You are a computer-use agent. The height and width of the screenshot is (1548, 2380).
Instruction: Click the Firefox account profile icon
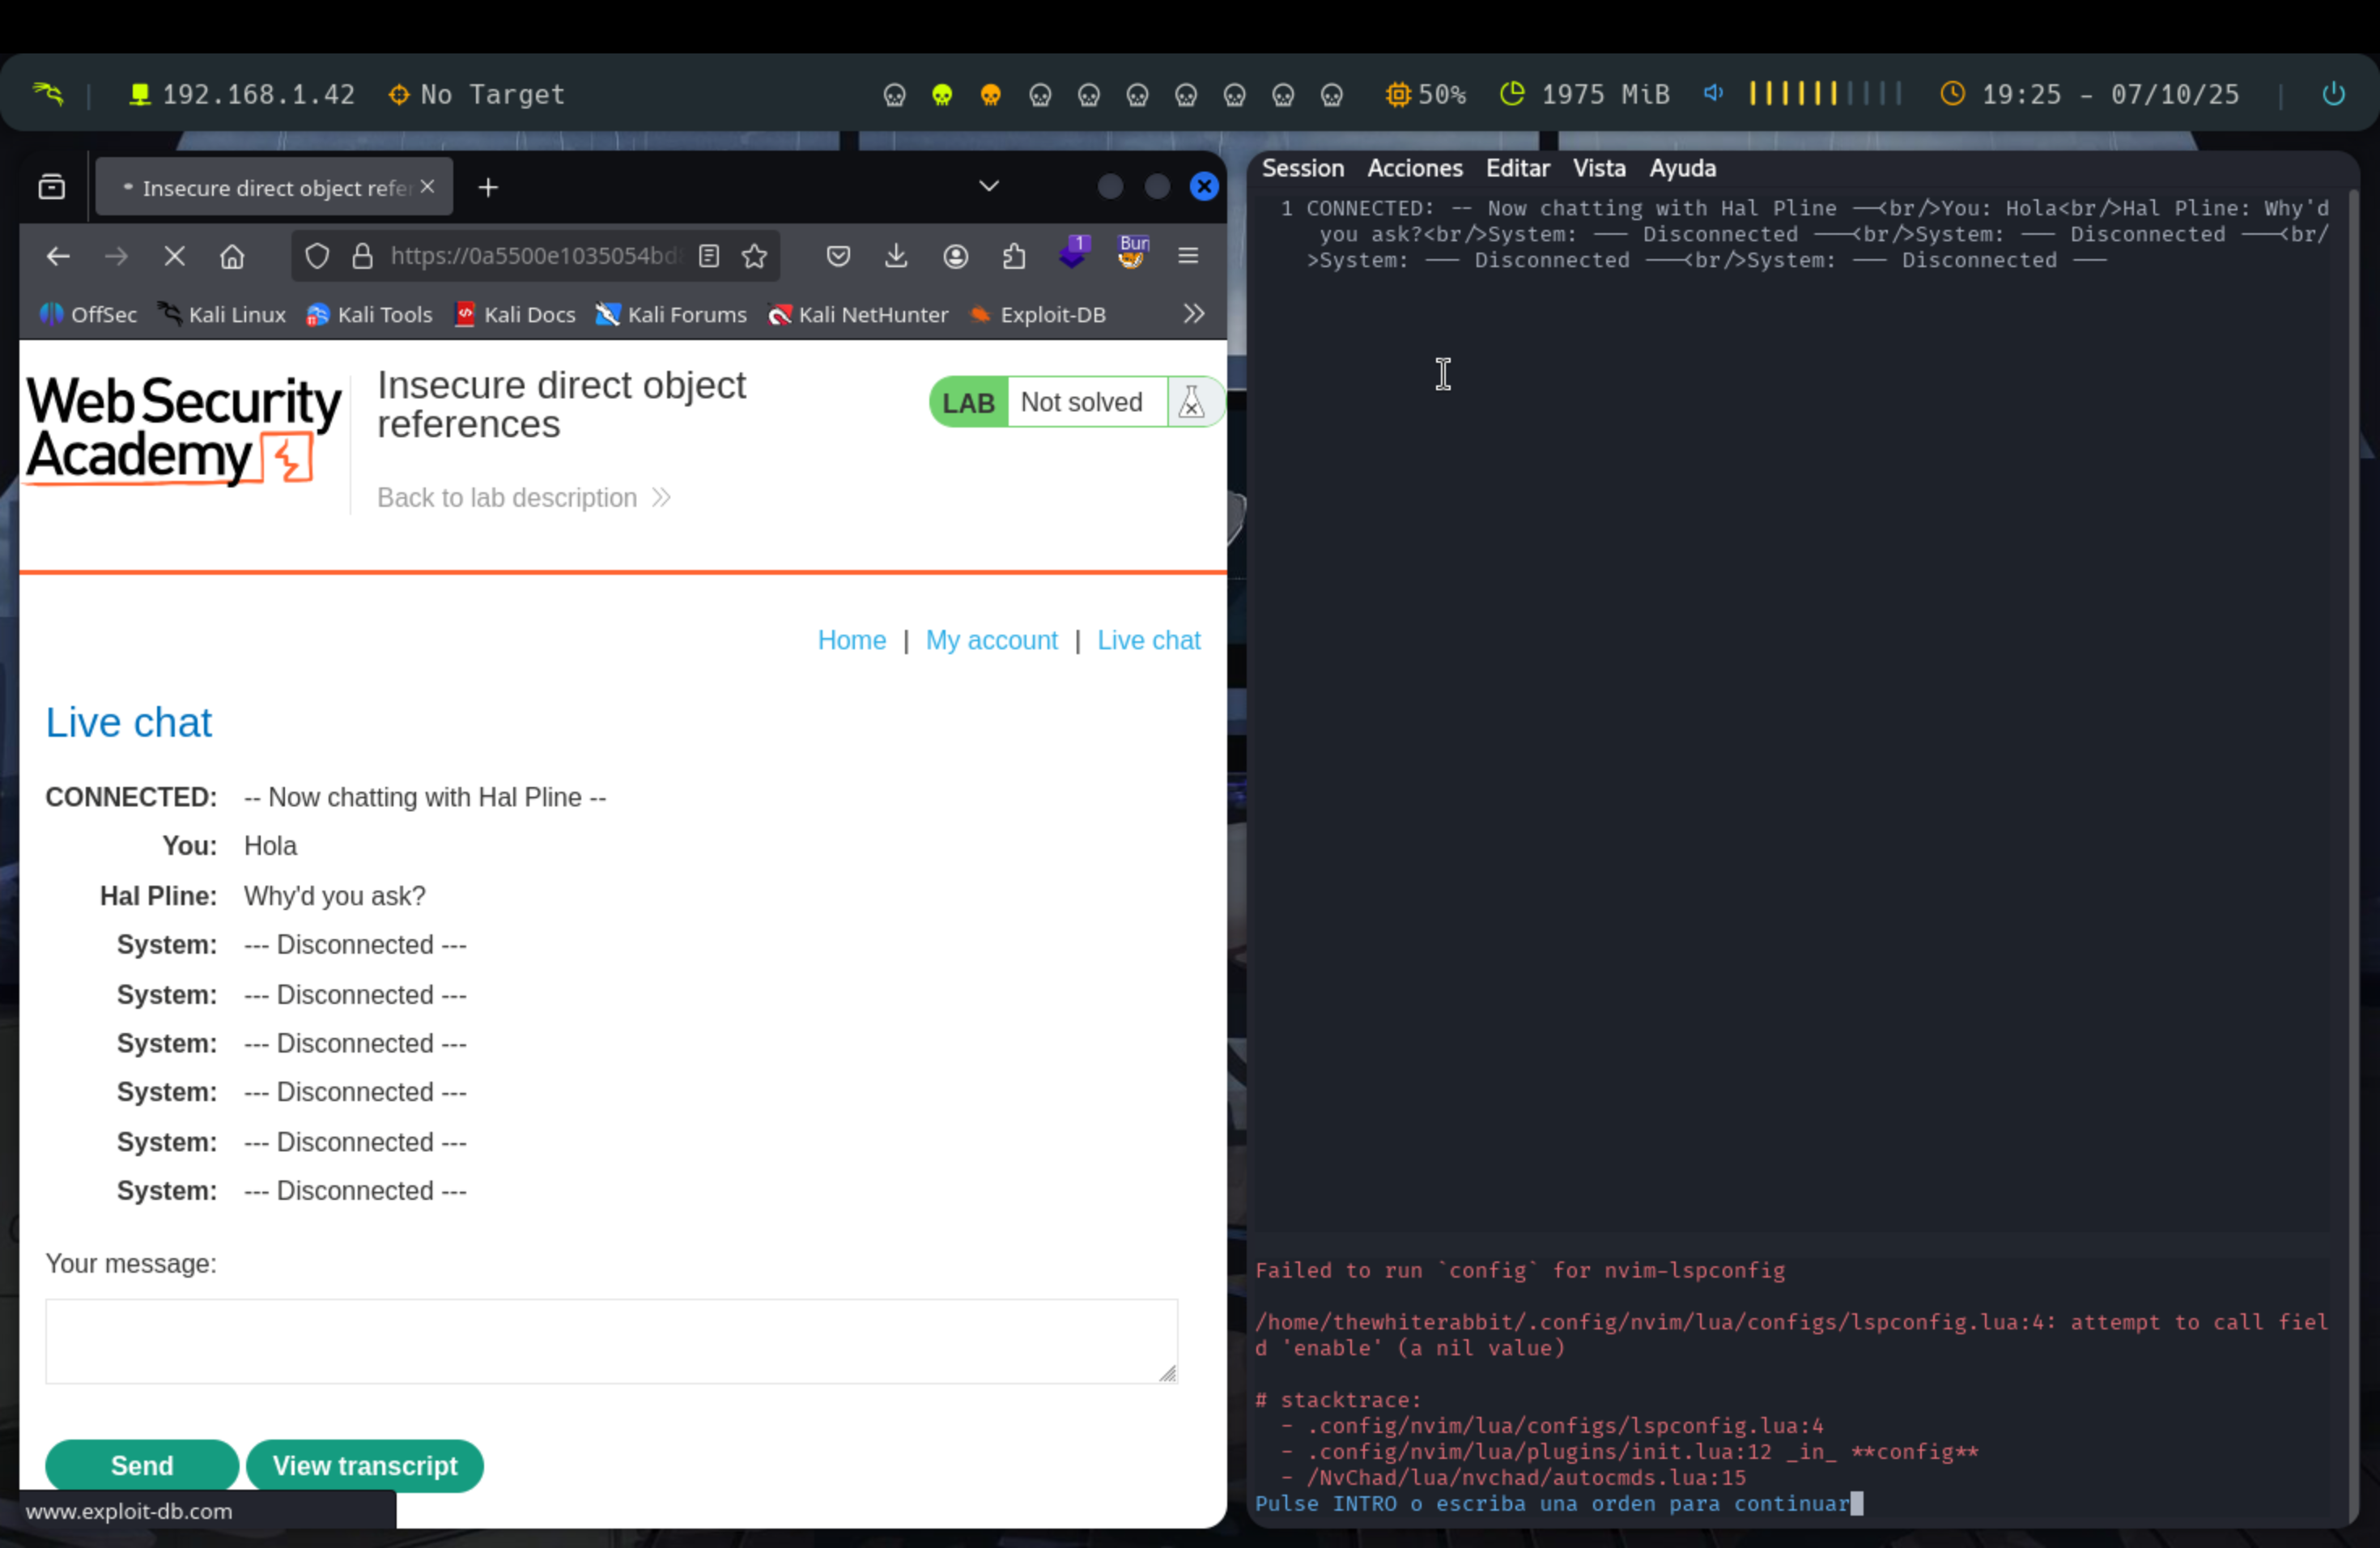tap(955, 257)
